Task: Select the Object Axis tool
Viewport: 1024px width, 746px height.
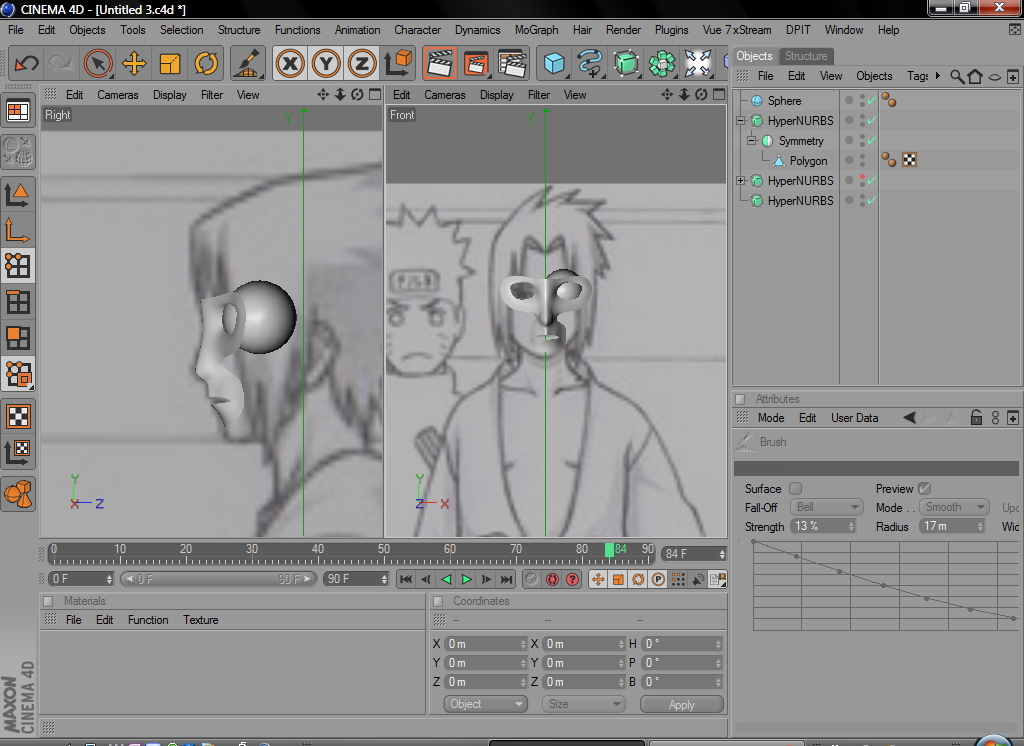Action: click(18, 230)
